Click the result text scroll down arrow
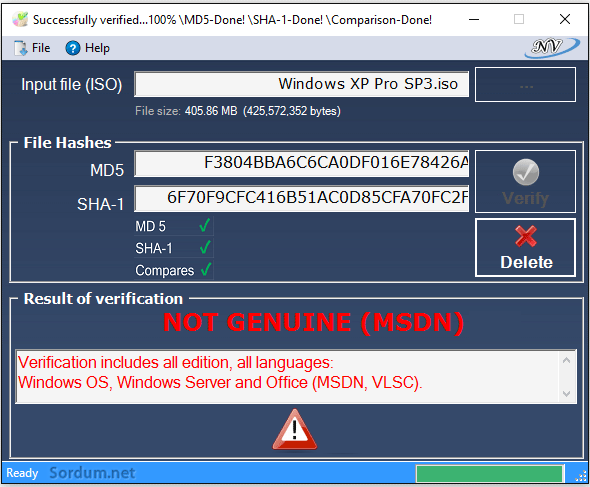Viewport: 590px width, 487px height. (x=566, y=394)
